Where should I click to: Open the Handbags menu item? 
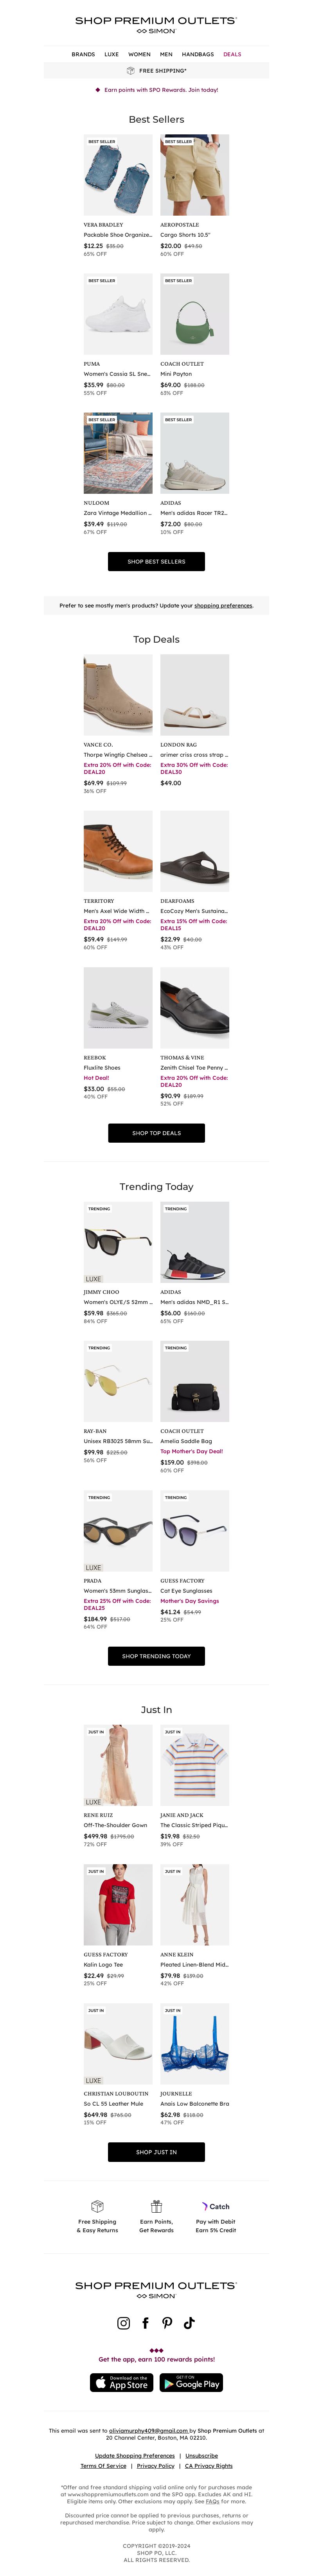pyautogui.click(x=198, y=54)
